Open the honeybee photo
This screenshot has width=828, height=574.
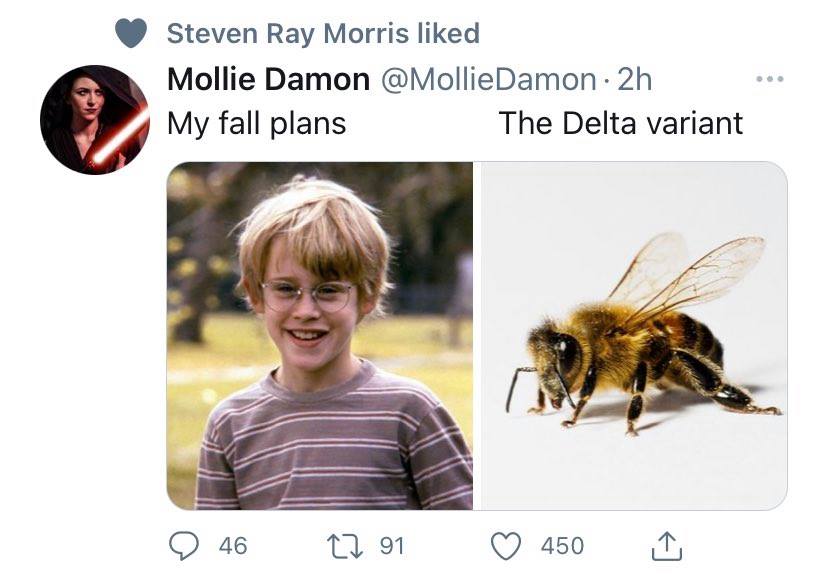631,336
